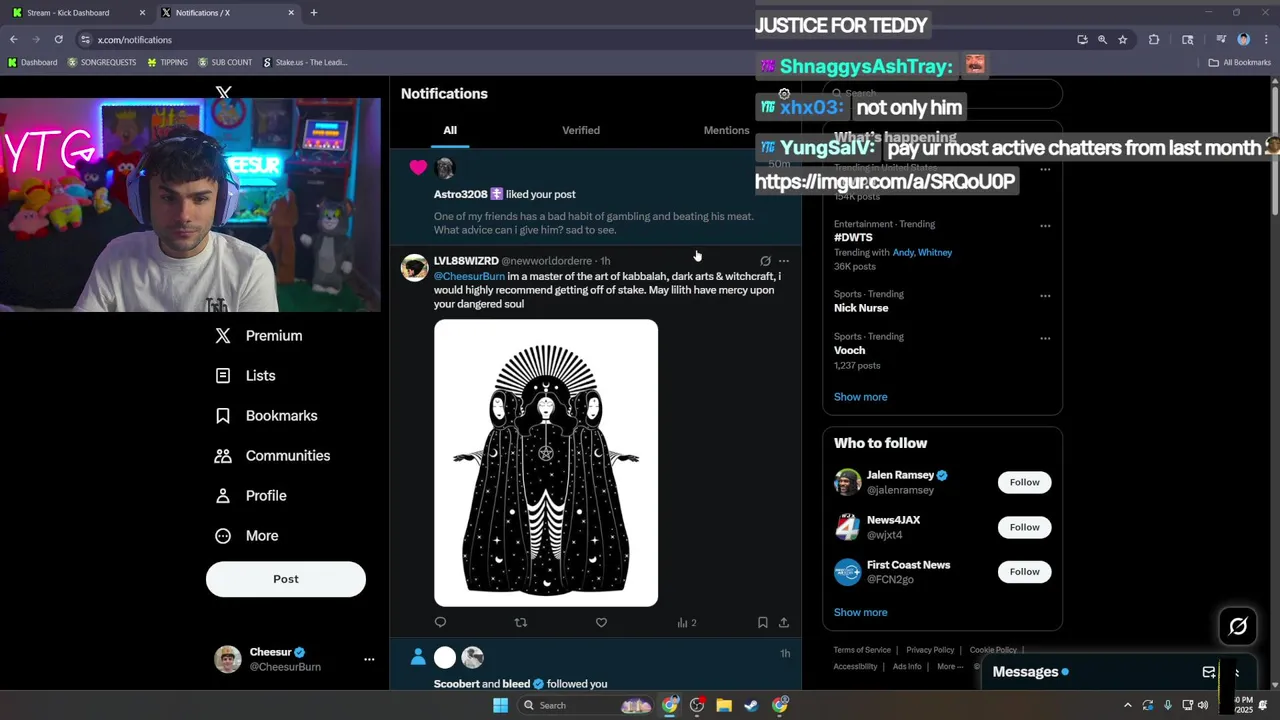Viewport: 1280px width, 720px height.
Task: Open the X Premium menu item
Action: (x=258, y=336)
